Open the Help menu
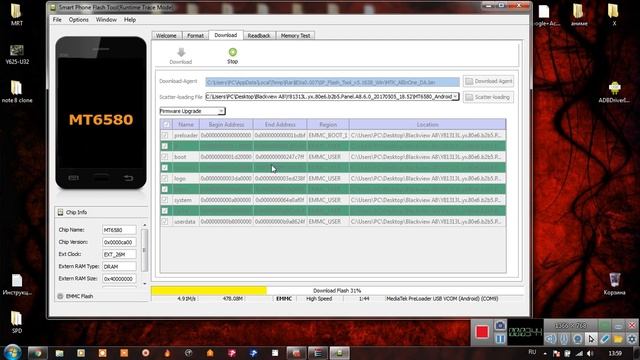This screenshot has height=360, width=640. tap(130, 20)
